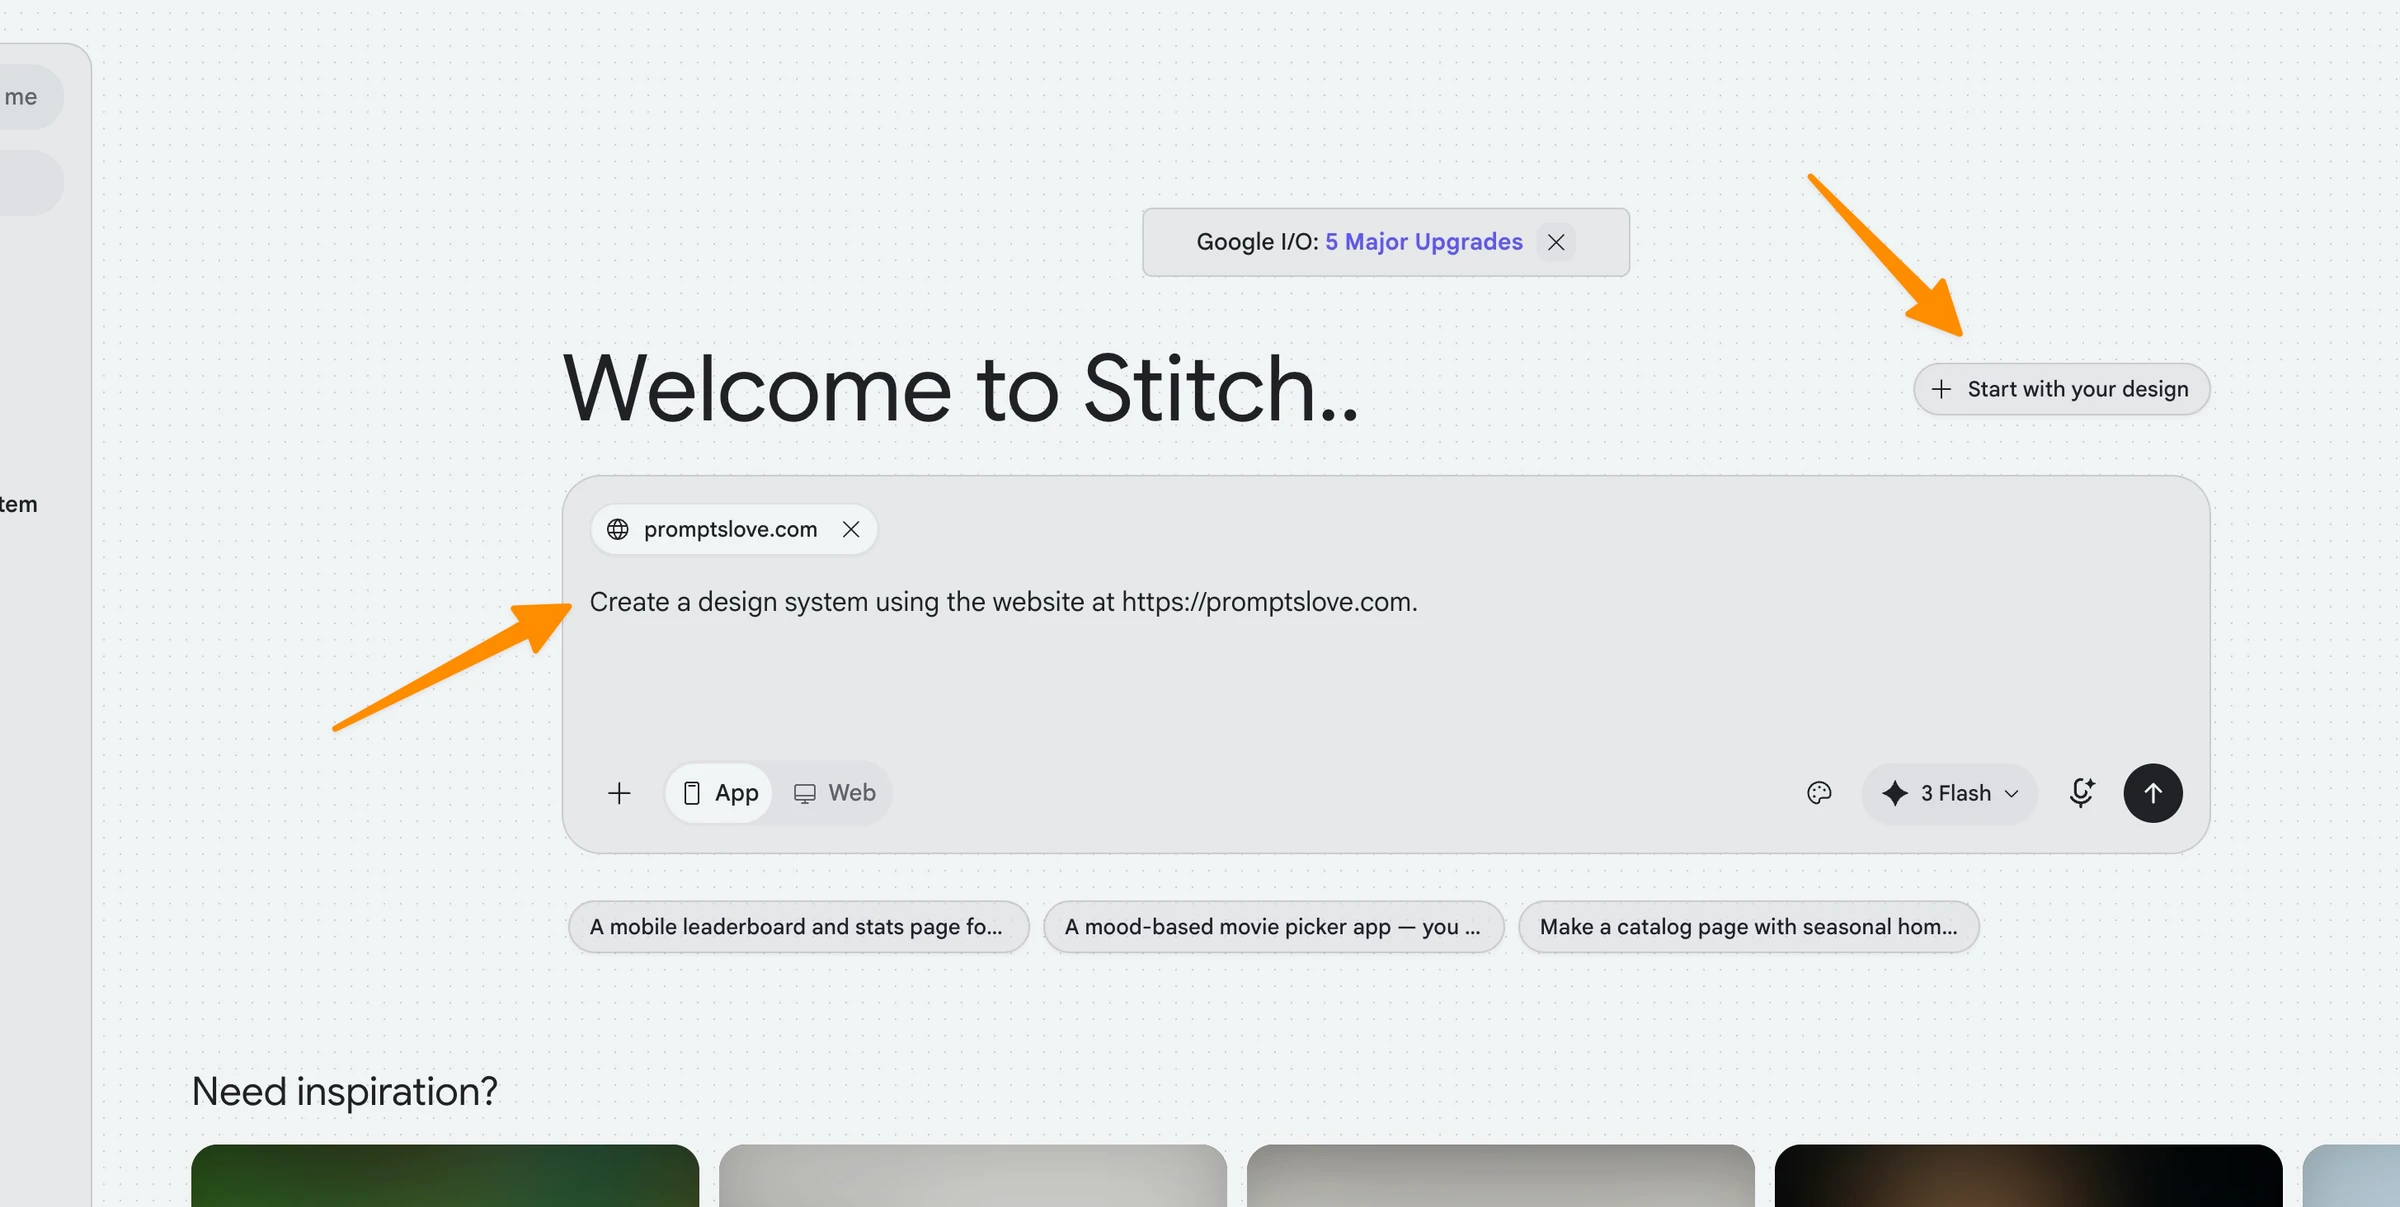This screenshot has height=1207, width=2400.
Task: Choose the mobile leaderboard suggestion chip
Action: [799, 927]
